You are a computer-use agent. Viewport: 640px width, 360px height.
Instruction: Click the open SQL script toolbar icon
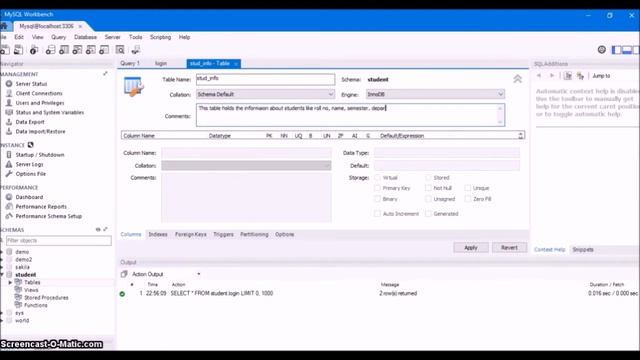[18, 50]
